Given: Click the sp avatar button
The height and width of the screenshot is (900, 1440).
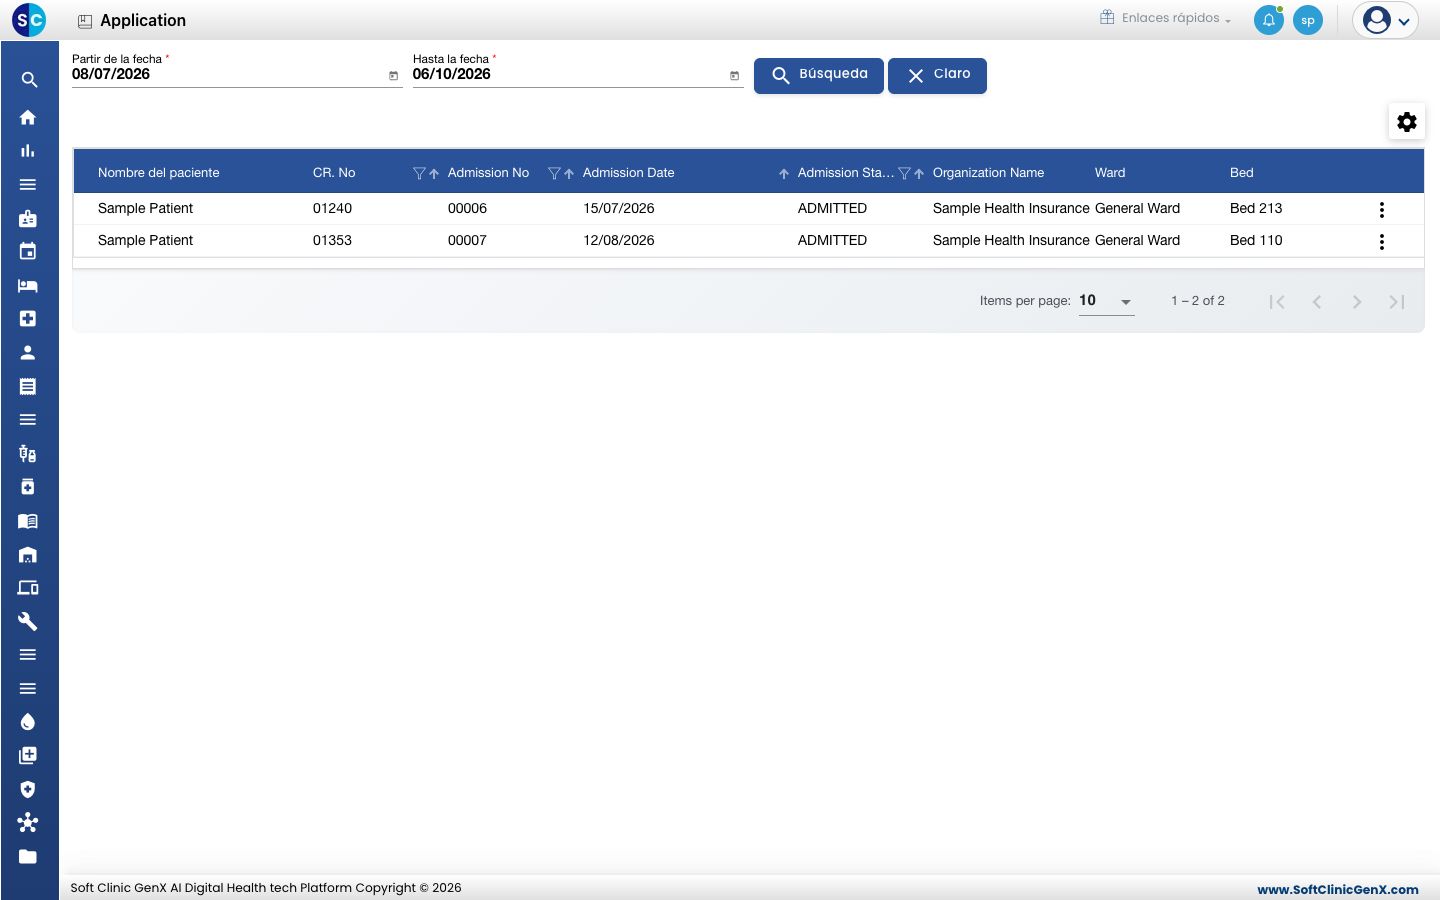Looking at the screenshot, I should coord(1308,20).
